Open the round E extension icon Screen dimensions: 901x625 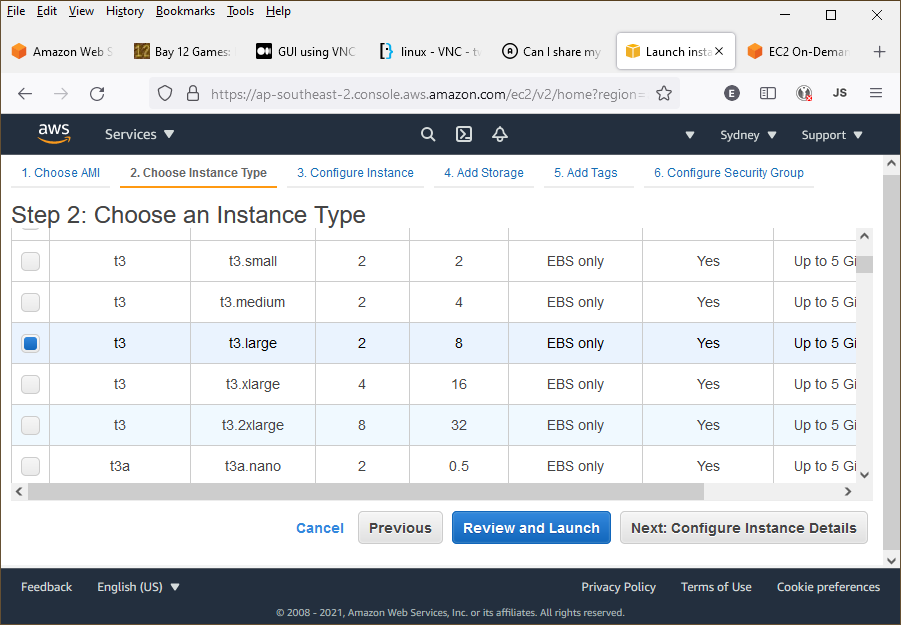click(x=731, y=93)
